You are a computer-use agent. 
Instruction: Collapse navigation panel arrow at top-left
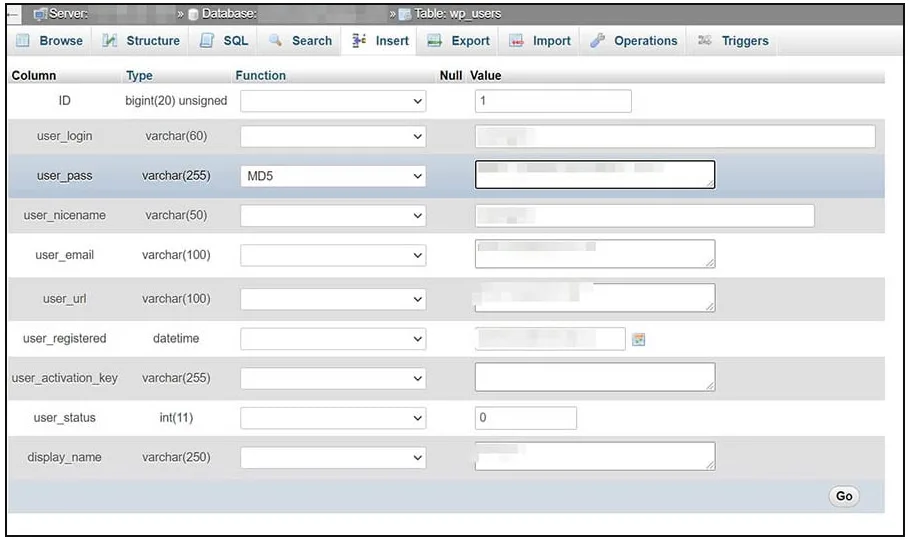coord(15,15)
